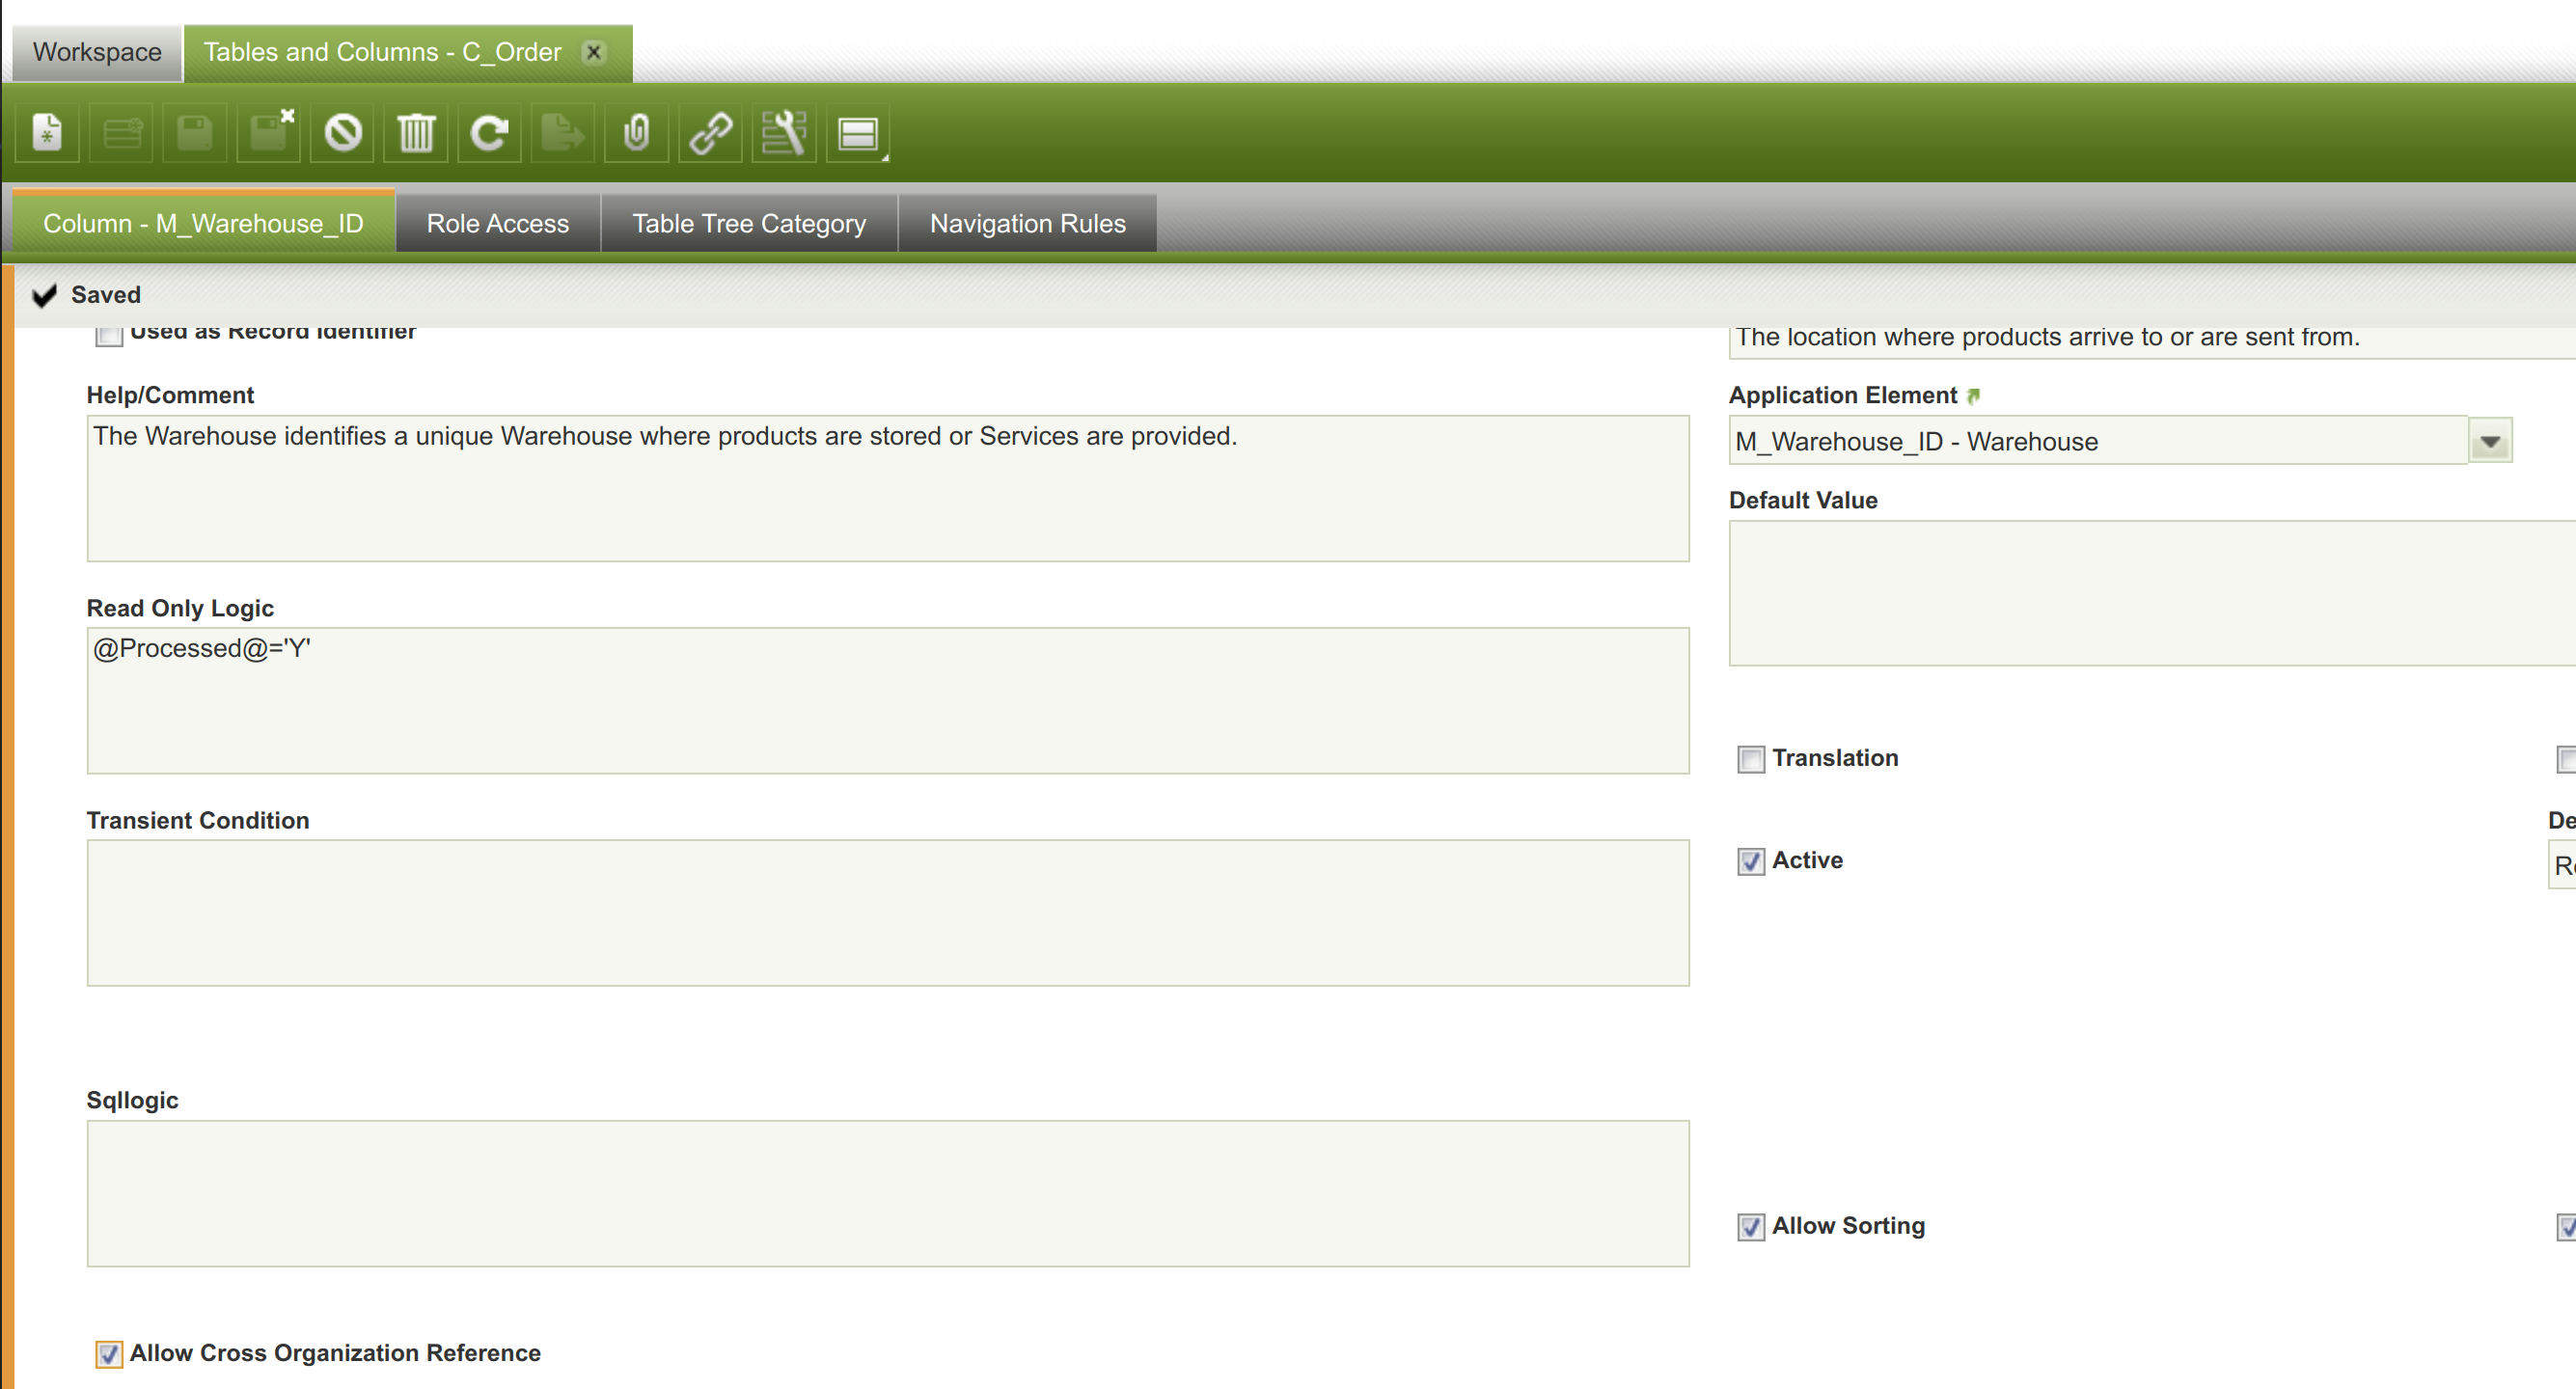The image size is (2576, 1389).
Task: Refresh the record with the reload icon
Action: (x=489, y=132)
